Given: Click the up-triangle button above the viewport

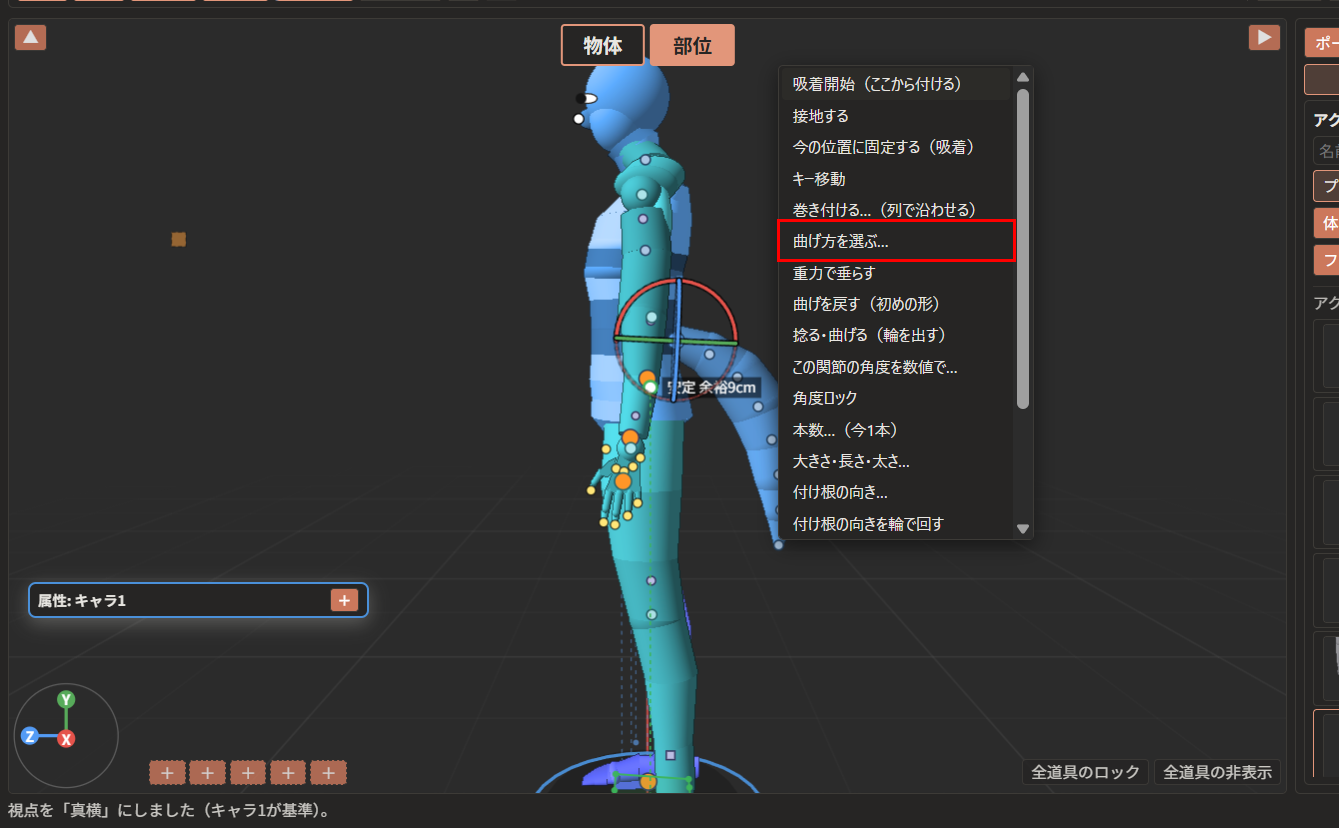Looking at the screenshot, I should (30, 38).
